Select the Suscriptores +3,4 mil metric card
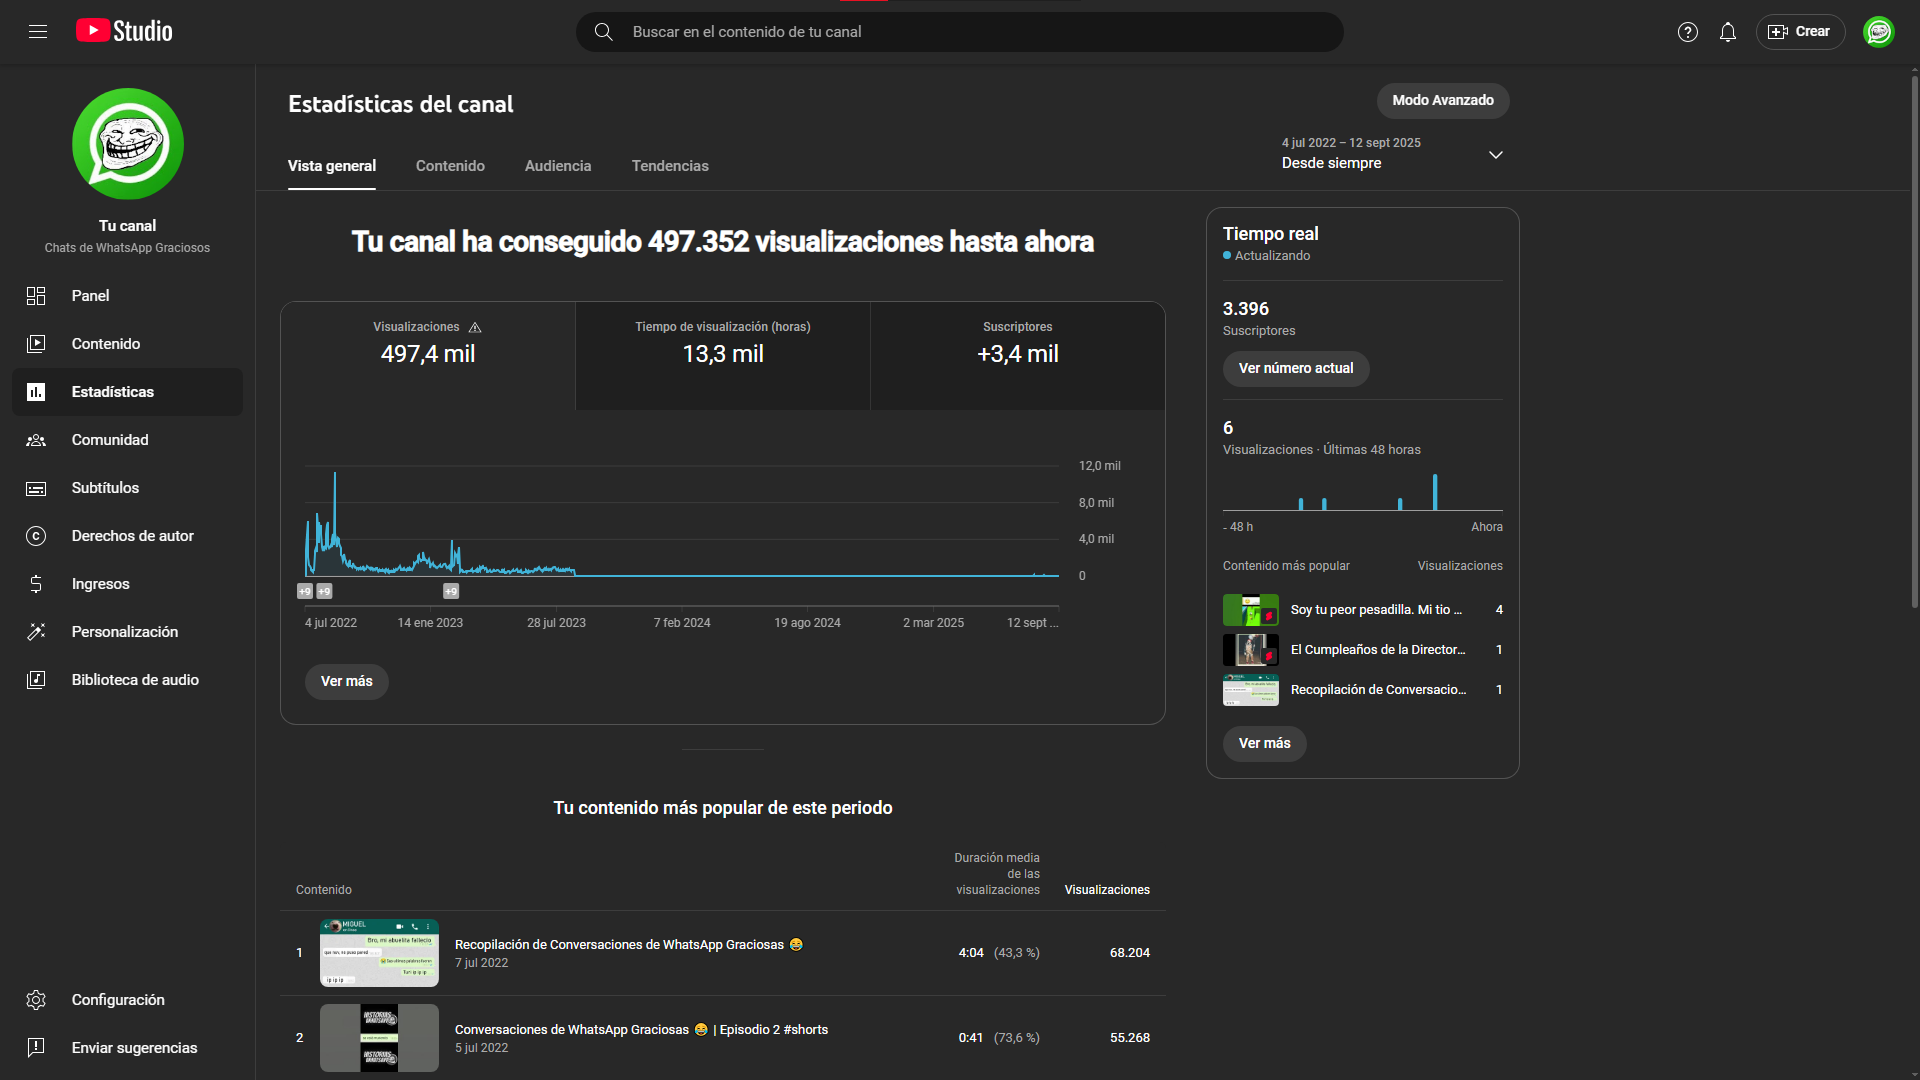Screen dimensions: 1920x1080 tap(1018, 355)
